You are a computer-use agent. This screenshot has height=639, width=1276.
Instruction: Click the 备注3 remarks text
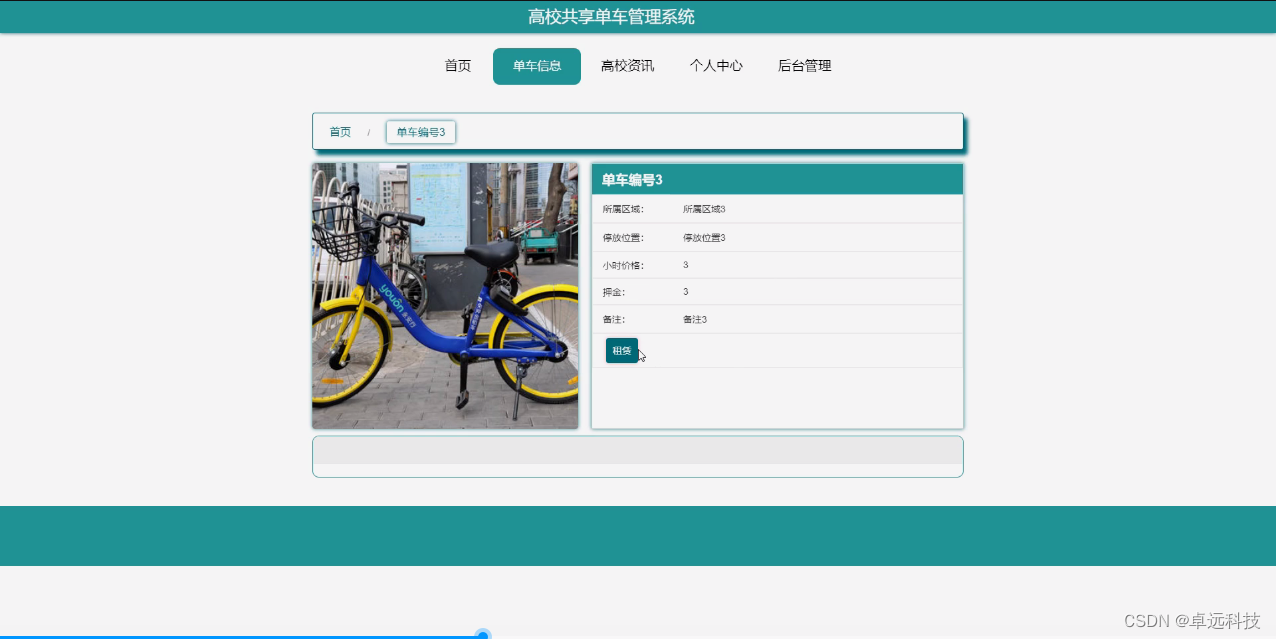tap(694, 319)
